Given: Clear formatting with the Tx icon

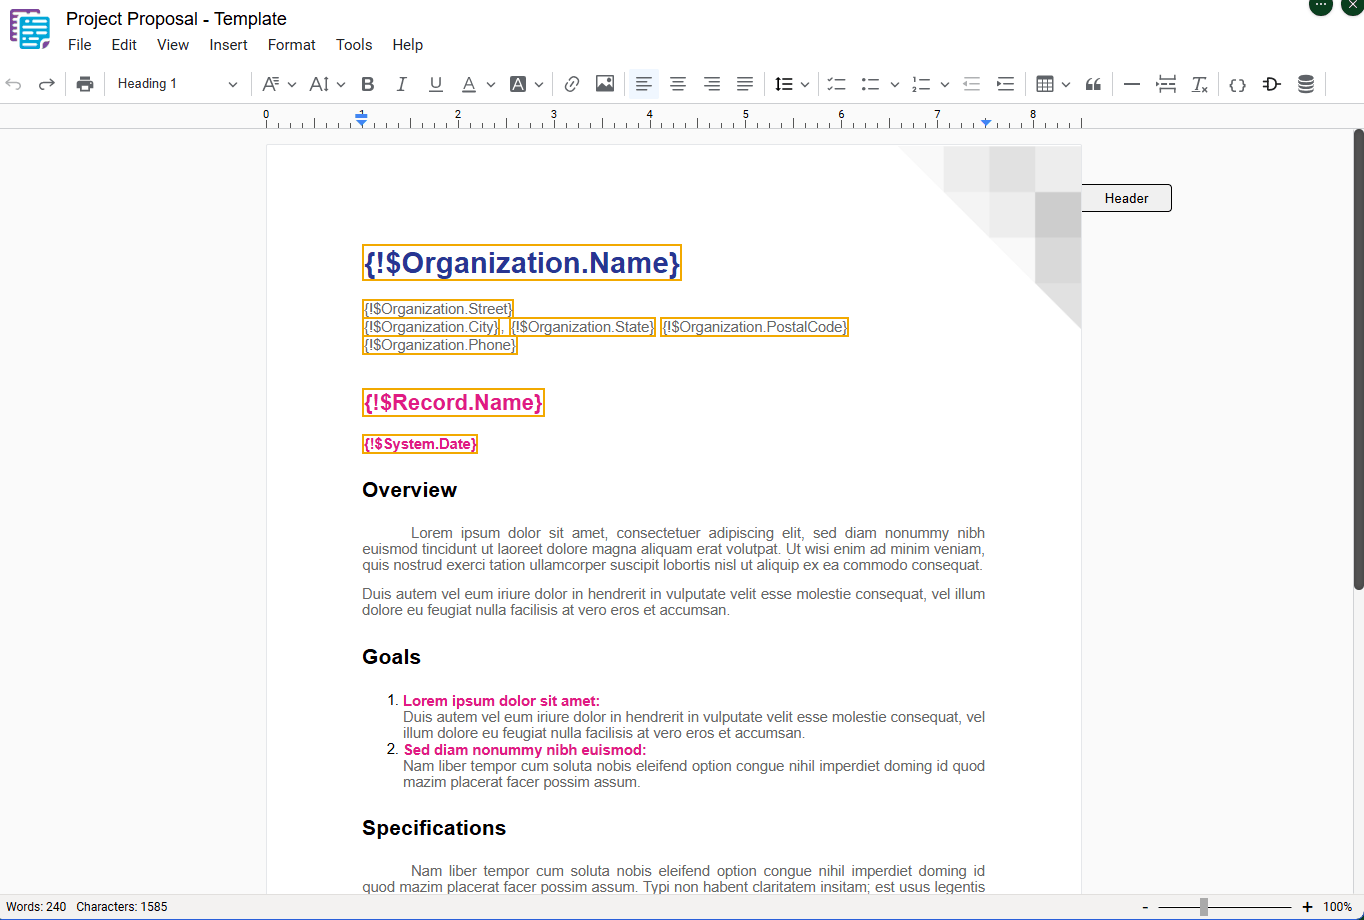Looking at the screenshot, I should point(1200,84).
